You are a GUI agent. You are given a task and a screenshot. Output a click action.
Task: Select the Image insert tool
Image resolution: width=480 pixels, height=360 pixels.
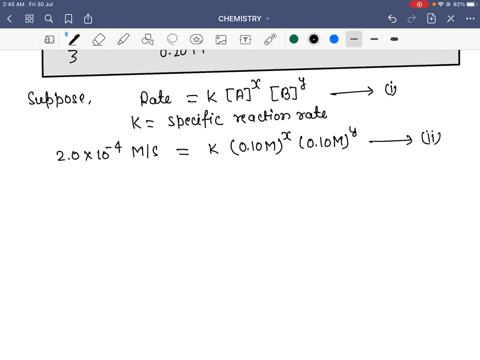tap(221, 40)
